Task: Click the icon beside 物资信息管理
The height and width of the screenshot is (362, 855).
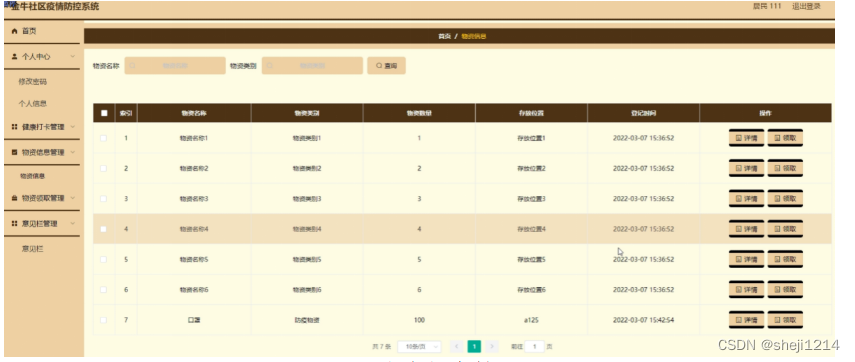Action: [x=15, y=152]
